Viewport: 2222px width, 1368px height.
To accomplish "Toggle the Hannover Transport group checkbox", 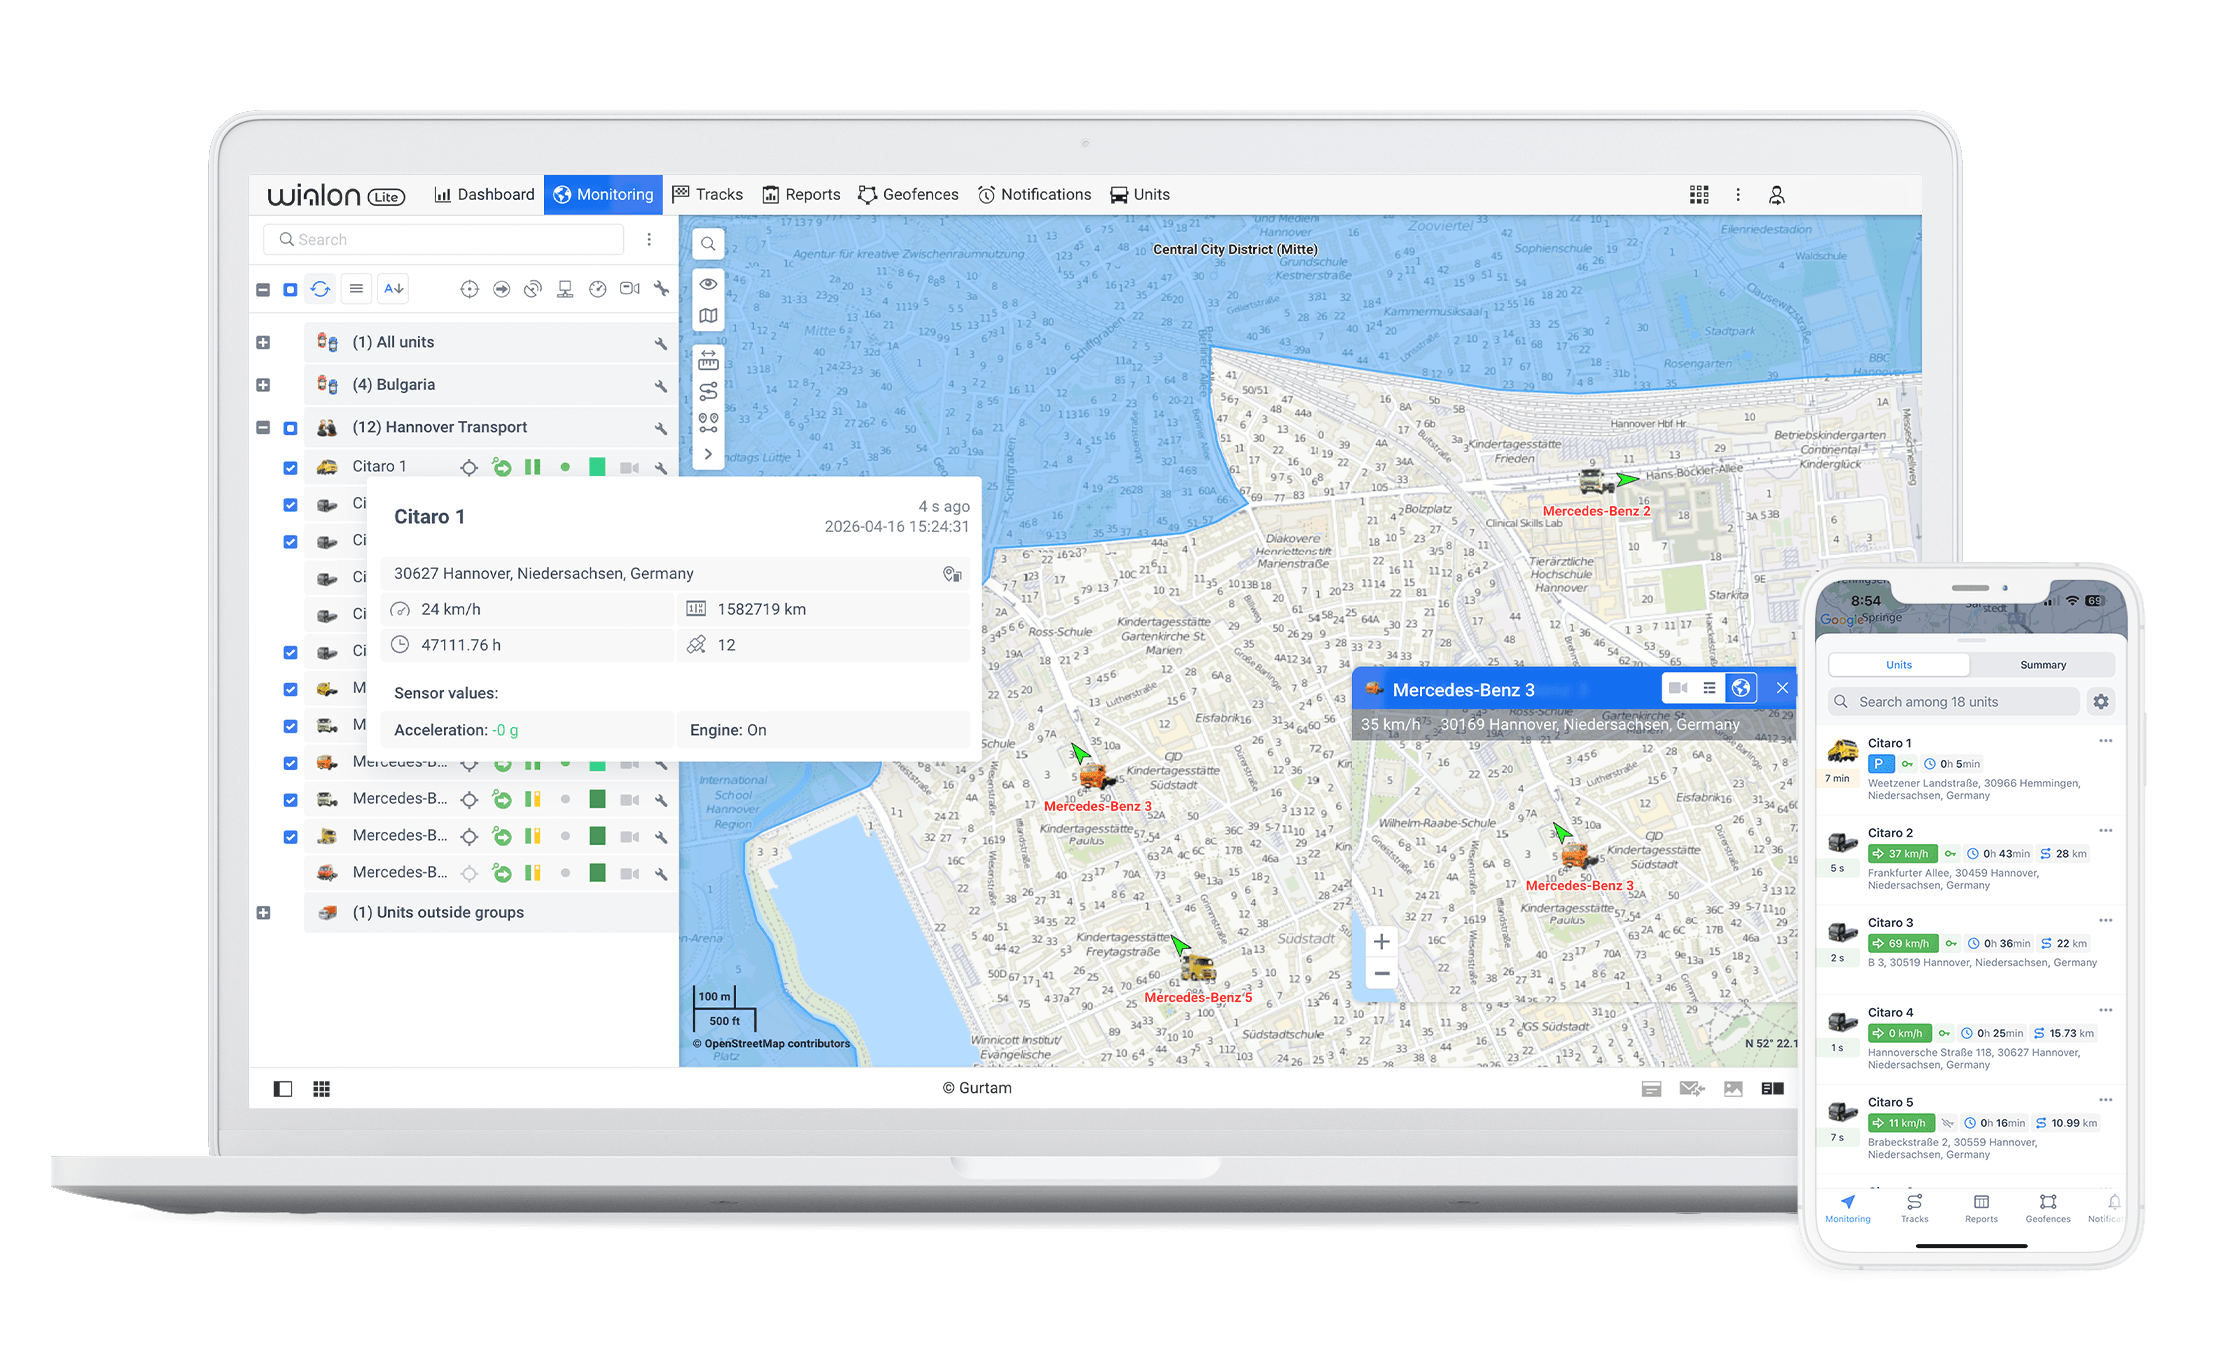I will [290, 428].
